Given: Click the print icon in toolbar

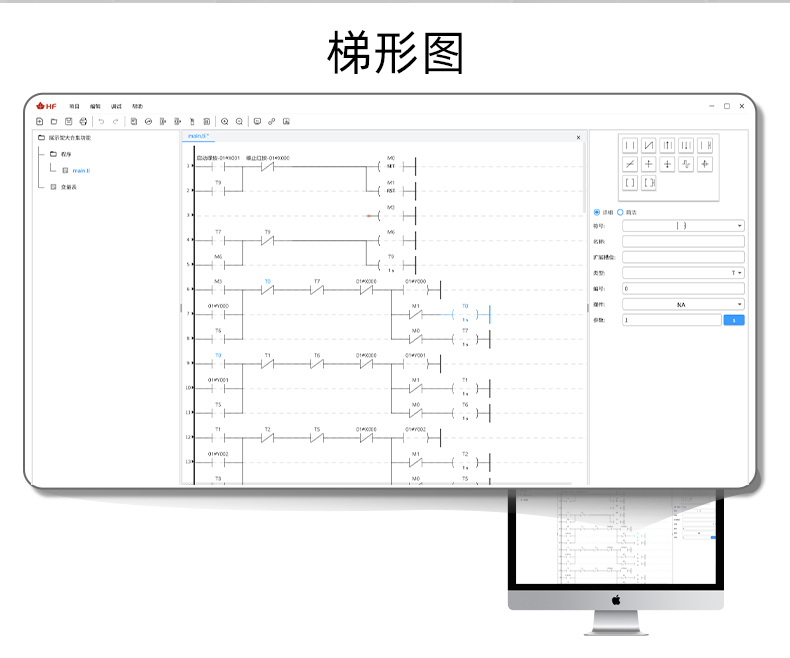Looking at the screenshot, I should (x=83, y=121).
